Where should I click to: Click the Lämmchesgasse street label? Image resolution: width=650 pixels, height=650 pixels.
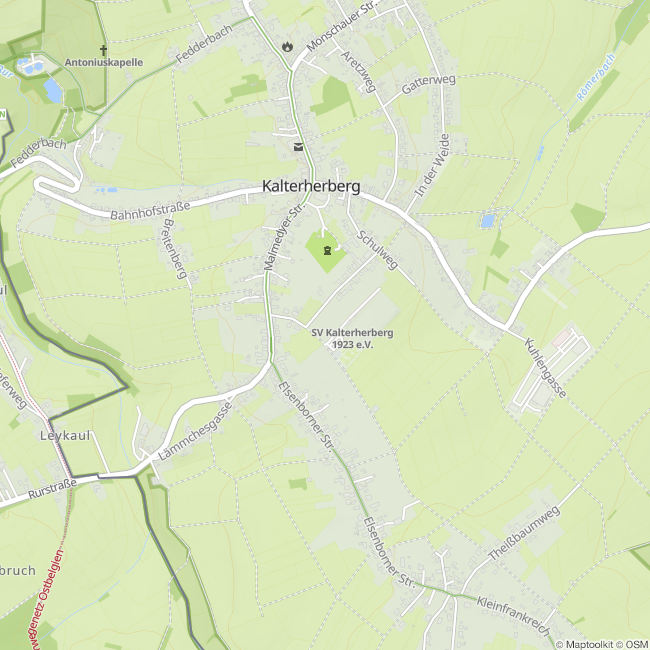195,432
